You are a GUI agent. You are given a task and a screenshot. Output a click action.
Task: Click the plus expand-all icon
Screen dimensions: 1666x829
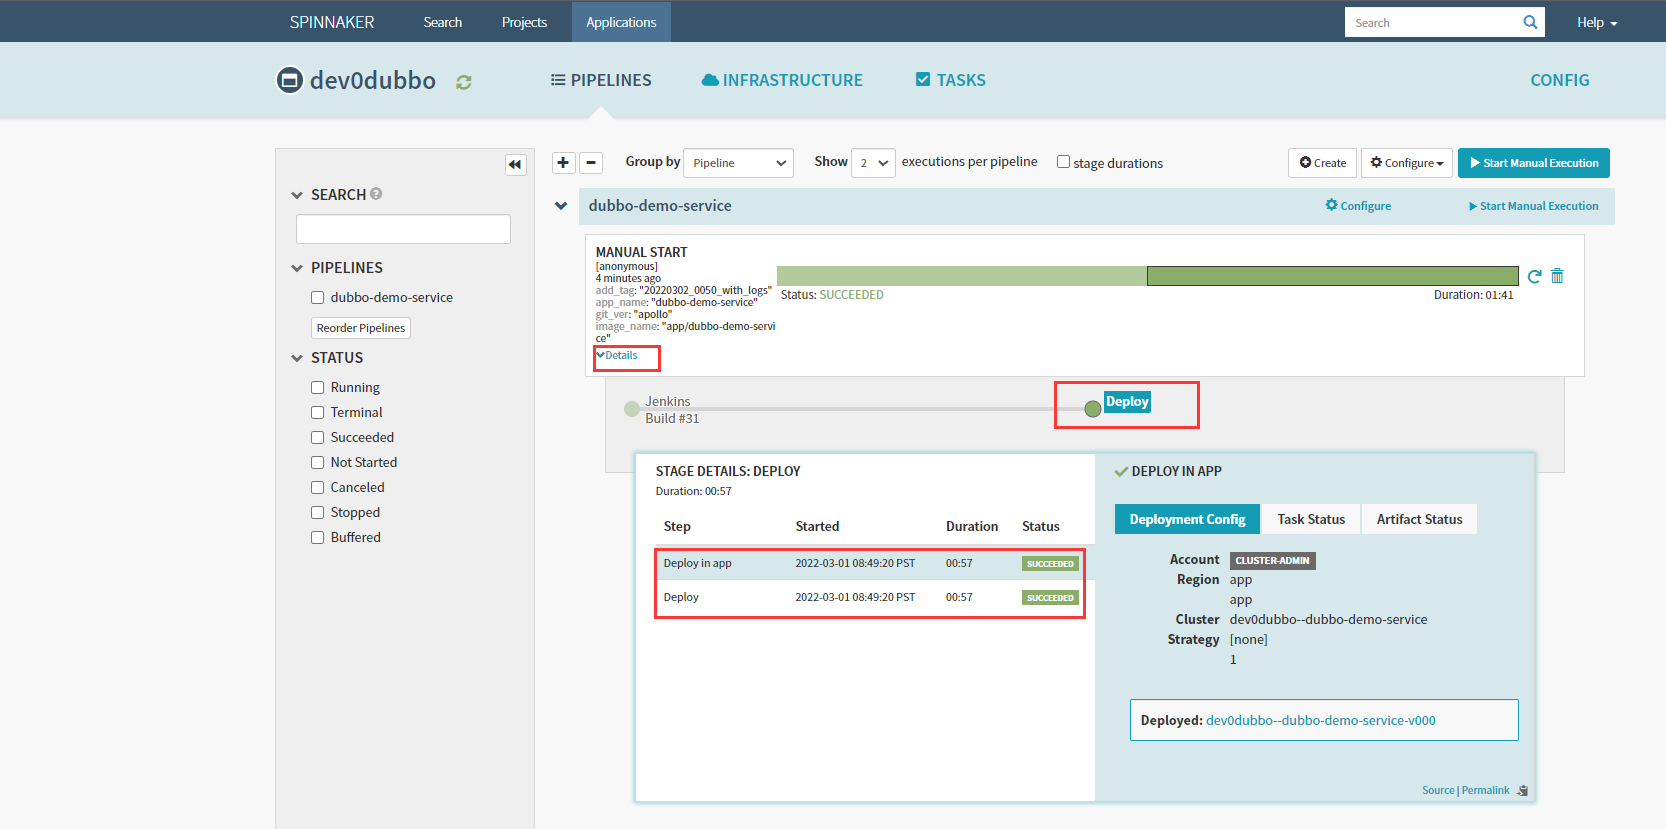point(563,162)
